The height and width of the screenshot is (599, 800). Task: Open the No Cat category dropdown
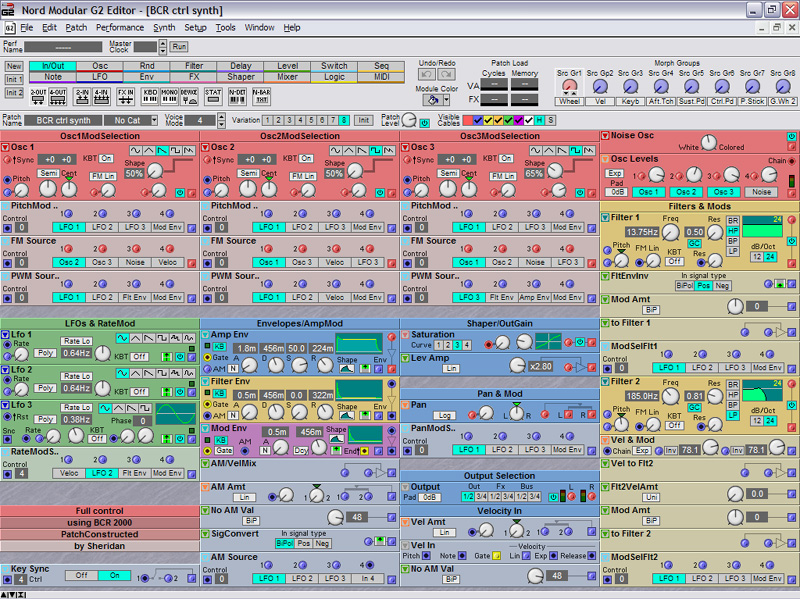click(154, 120)
